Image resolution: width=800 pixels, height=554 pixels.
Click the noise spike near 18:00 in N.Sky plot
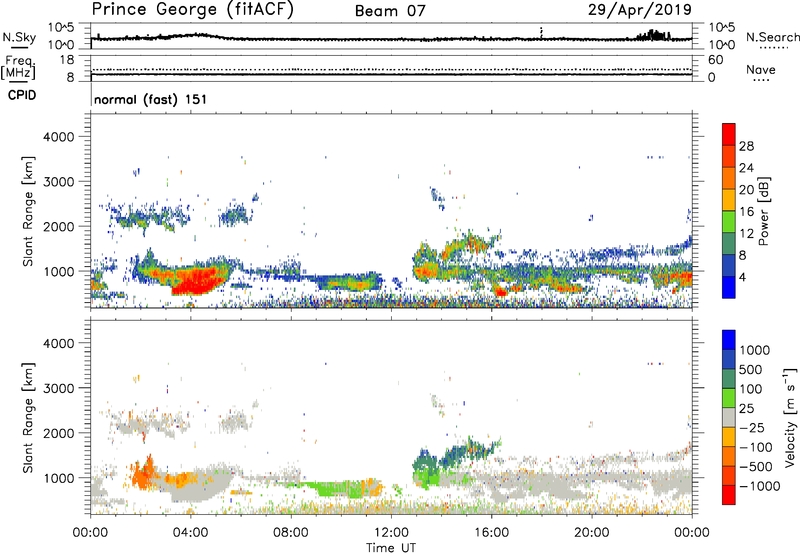(x=541, y=33)
